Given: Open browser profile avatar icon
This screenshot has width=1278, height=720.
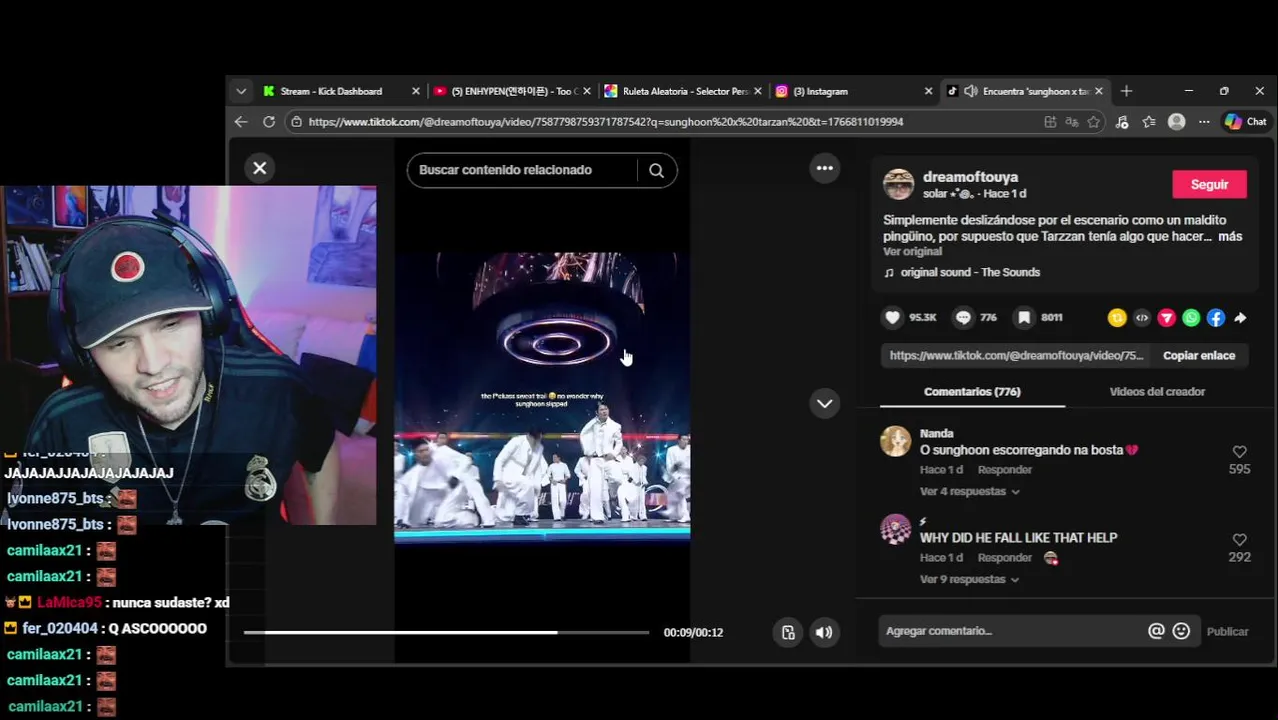Looking at the screenshot, I should [x=1177, y=122].
